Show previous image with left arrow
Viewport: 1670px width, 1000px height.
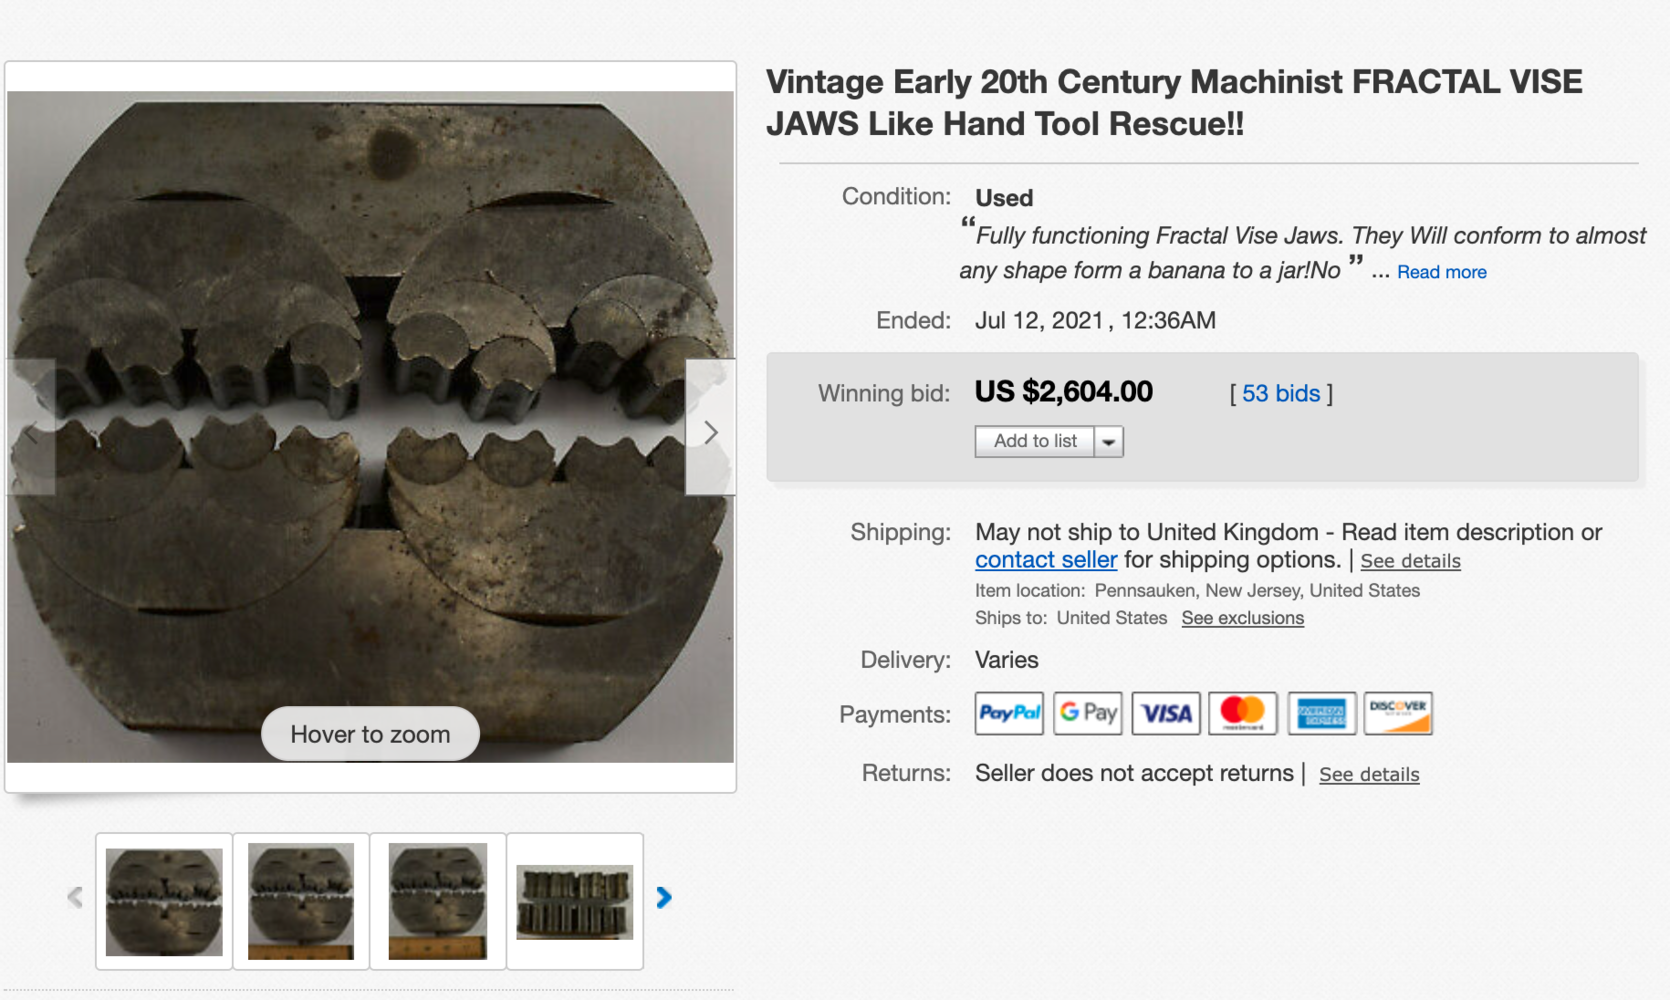[x=31, y=432]
